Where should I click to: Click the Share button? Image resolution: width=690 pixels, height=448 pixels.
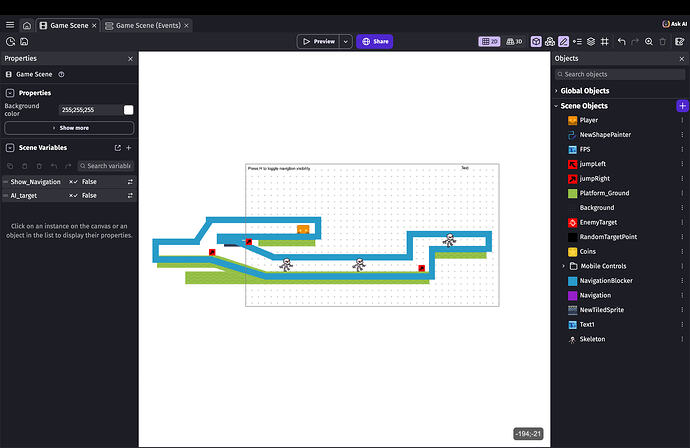pos(374,41)
